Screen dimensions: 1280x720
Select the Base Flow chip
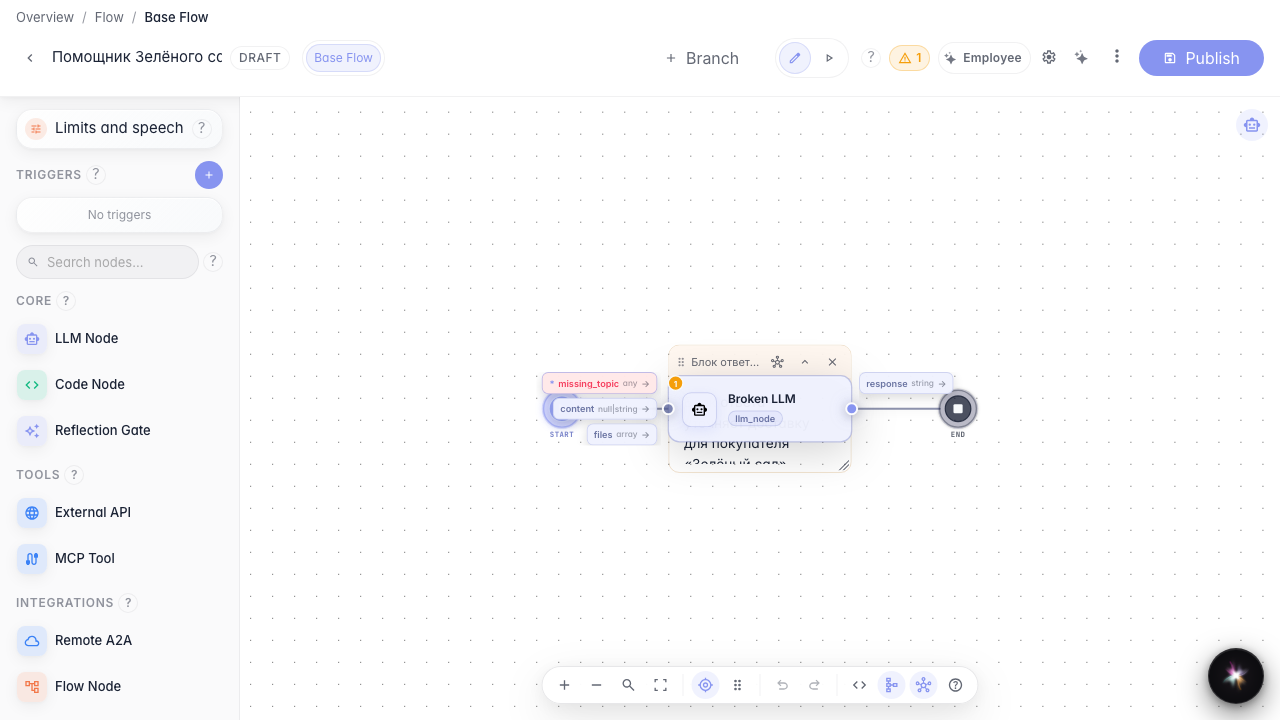(343, 58)
